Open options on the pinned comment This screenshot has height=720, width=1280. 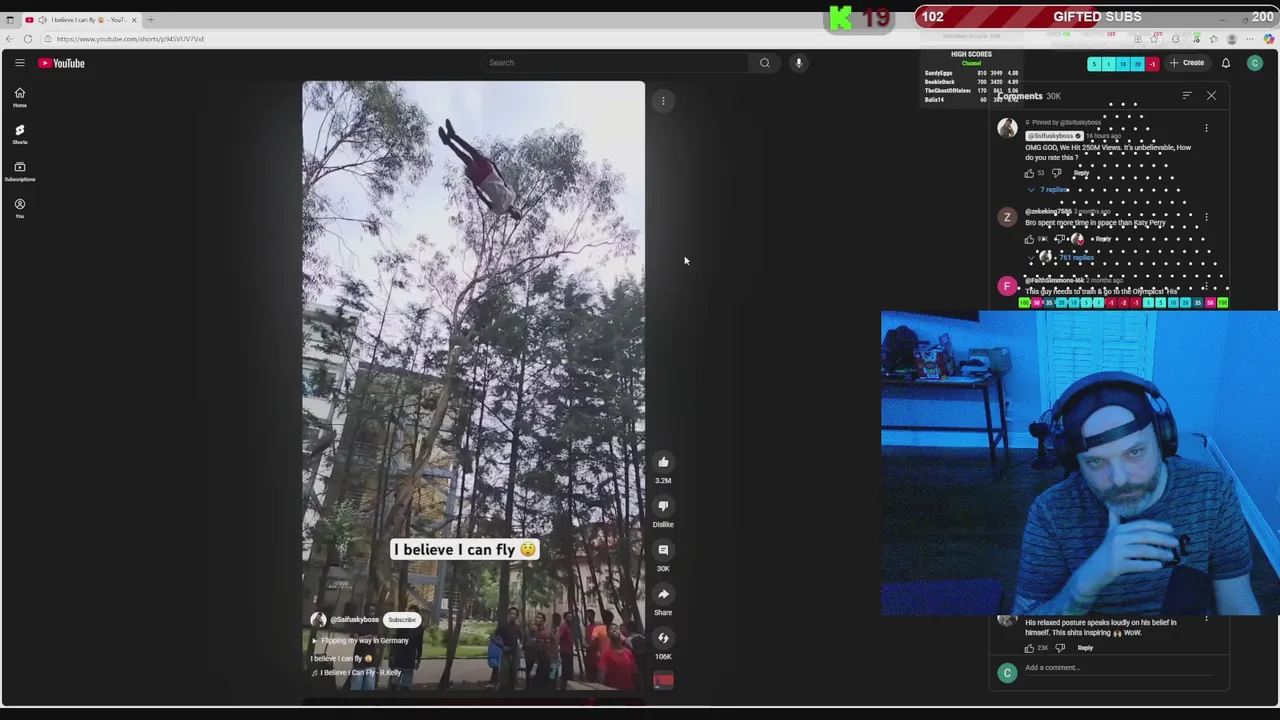coord(1206,128)
